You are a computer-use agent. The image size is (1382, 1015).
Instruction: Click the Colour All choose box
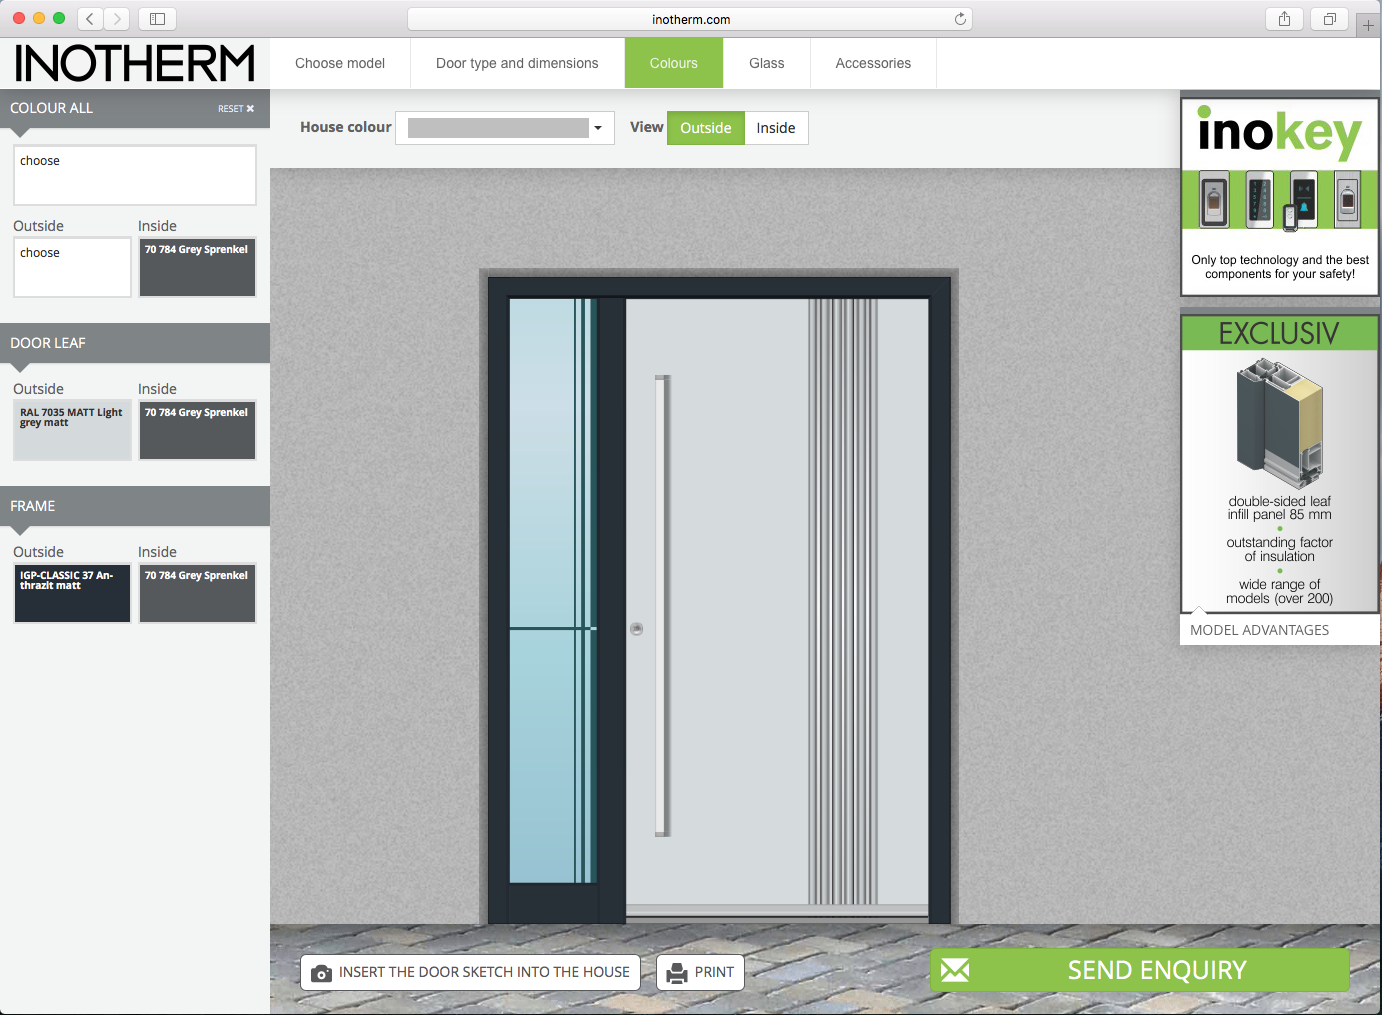click(x=135, y=175)
